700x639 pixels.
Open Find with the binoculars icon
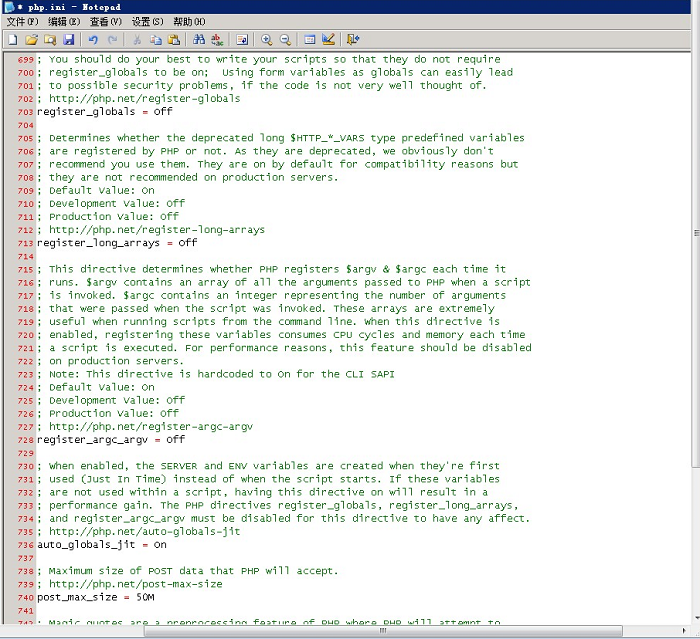click(x=199, y=40)
